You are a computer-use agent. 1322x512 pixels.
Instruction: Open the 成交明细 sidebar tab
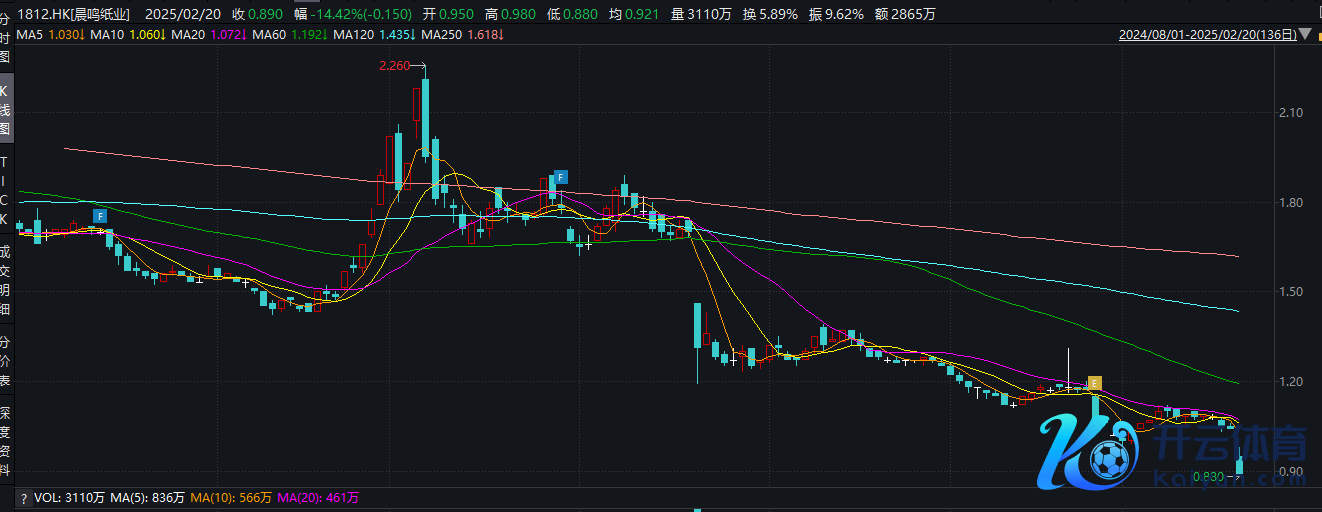5,281
